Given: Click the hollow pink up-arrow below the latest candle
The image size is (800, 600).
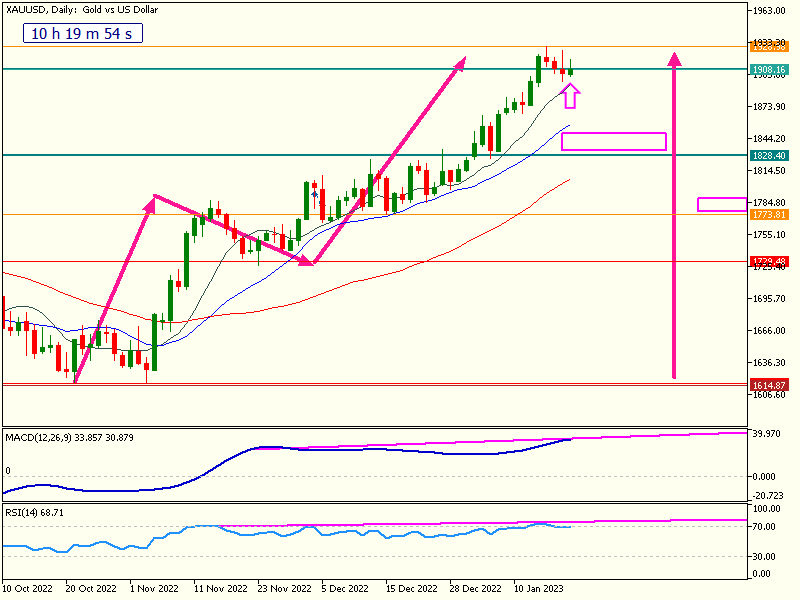Looking at the screenshot, I should [570, 96].
